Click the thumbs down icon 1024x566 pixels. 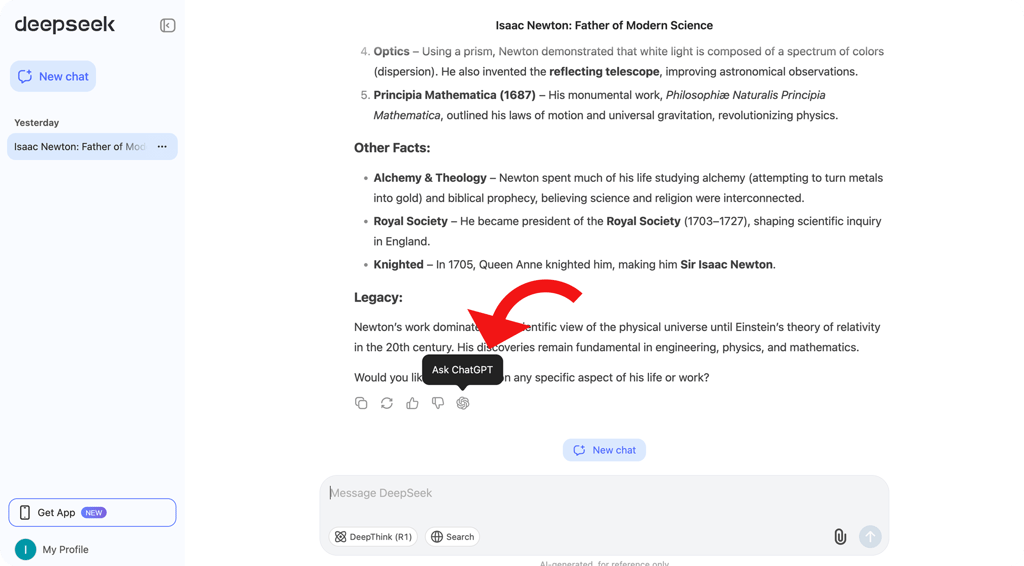pyautogui.click(x=438, y=403)
